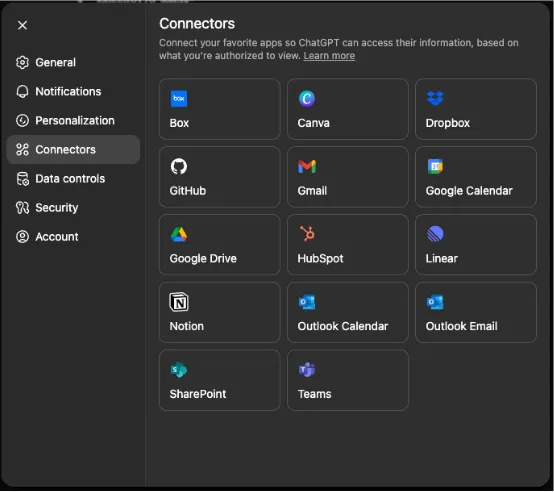Open the Google Calendar icon
The image size is (554, 492).
[x=435, y=166]
